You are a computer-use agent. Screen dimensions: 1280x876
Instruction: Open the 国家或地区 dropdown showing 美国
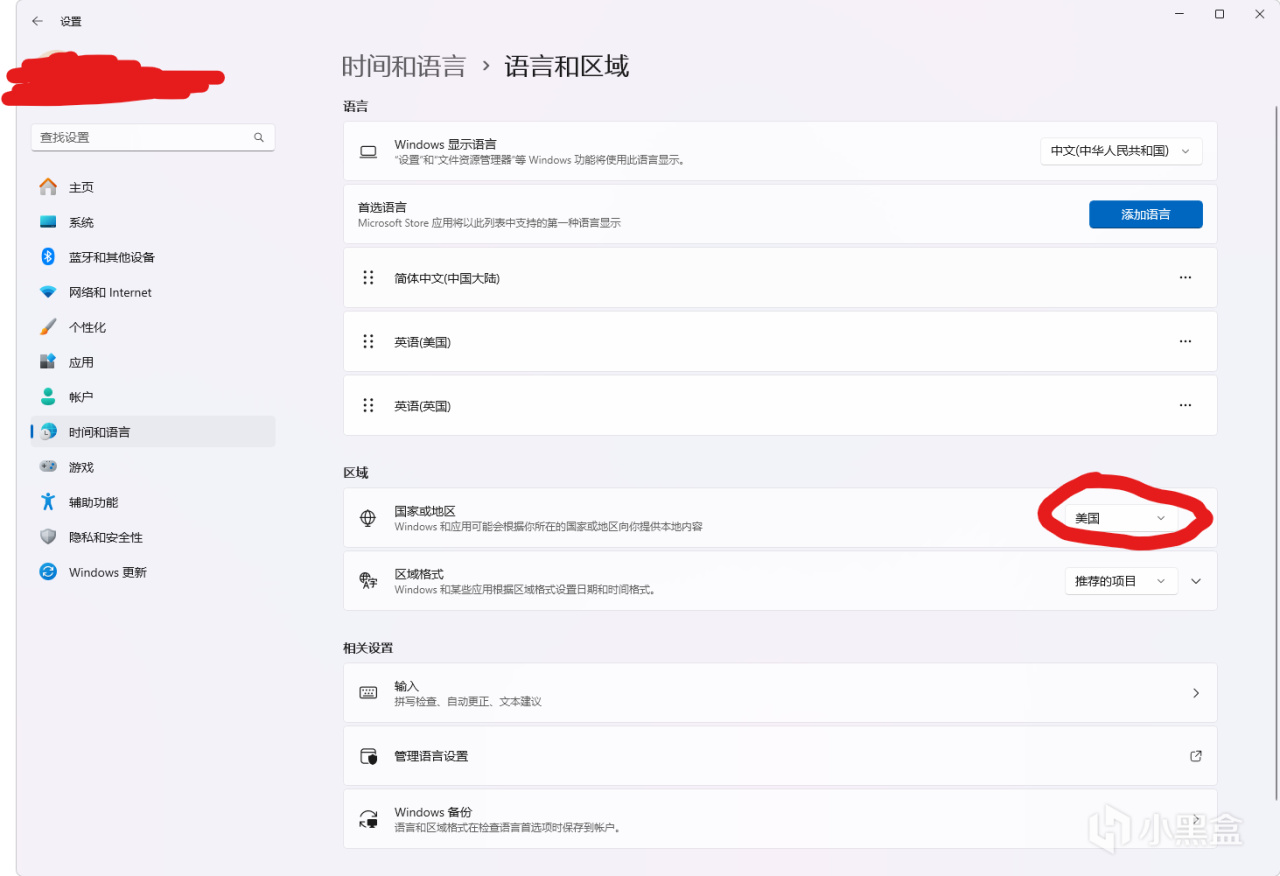click(x=1121, y=518)
